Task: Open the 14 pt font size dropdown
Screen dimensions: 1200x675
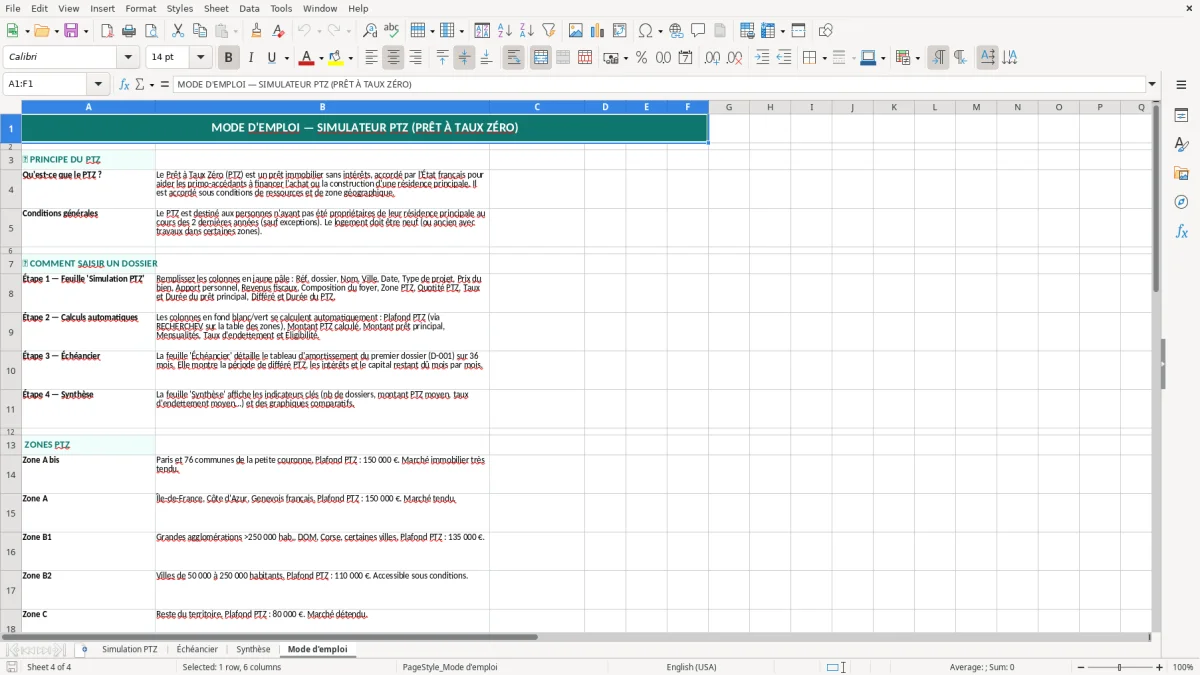Action: [201, 58]
